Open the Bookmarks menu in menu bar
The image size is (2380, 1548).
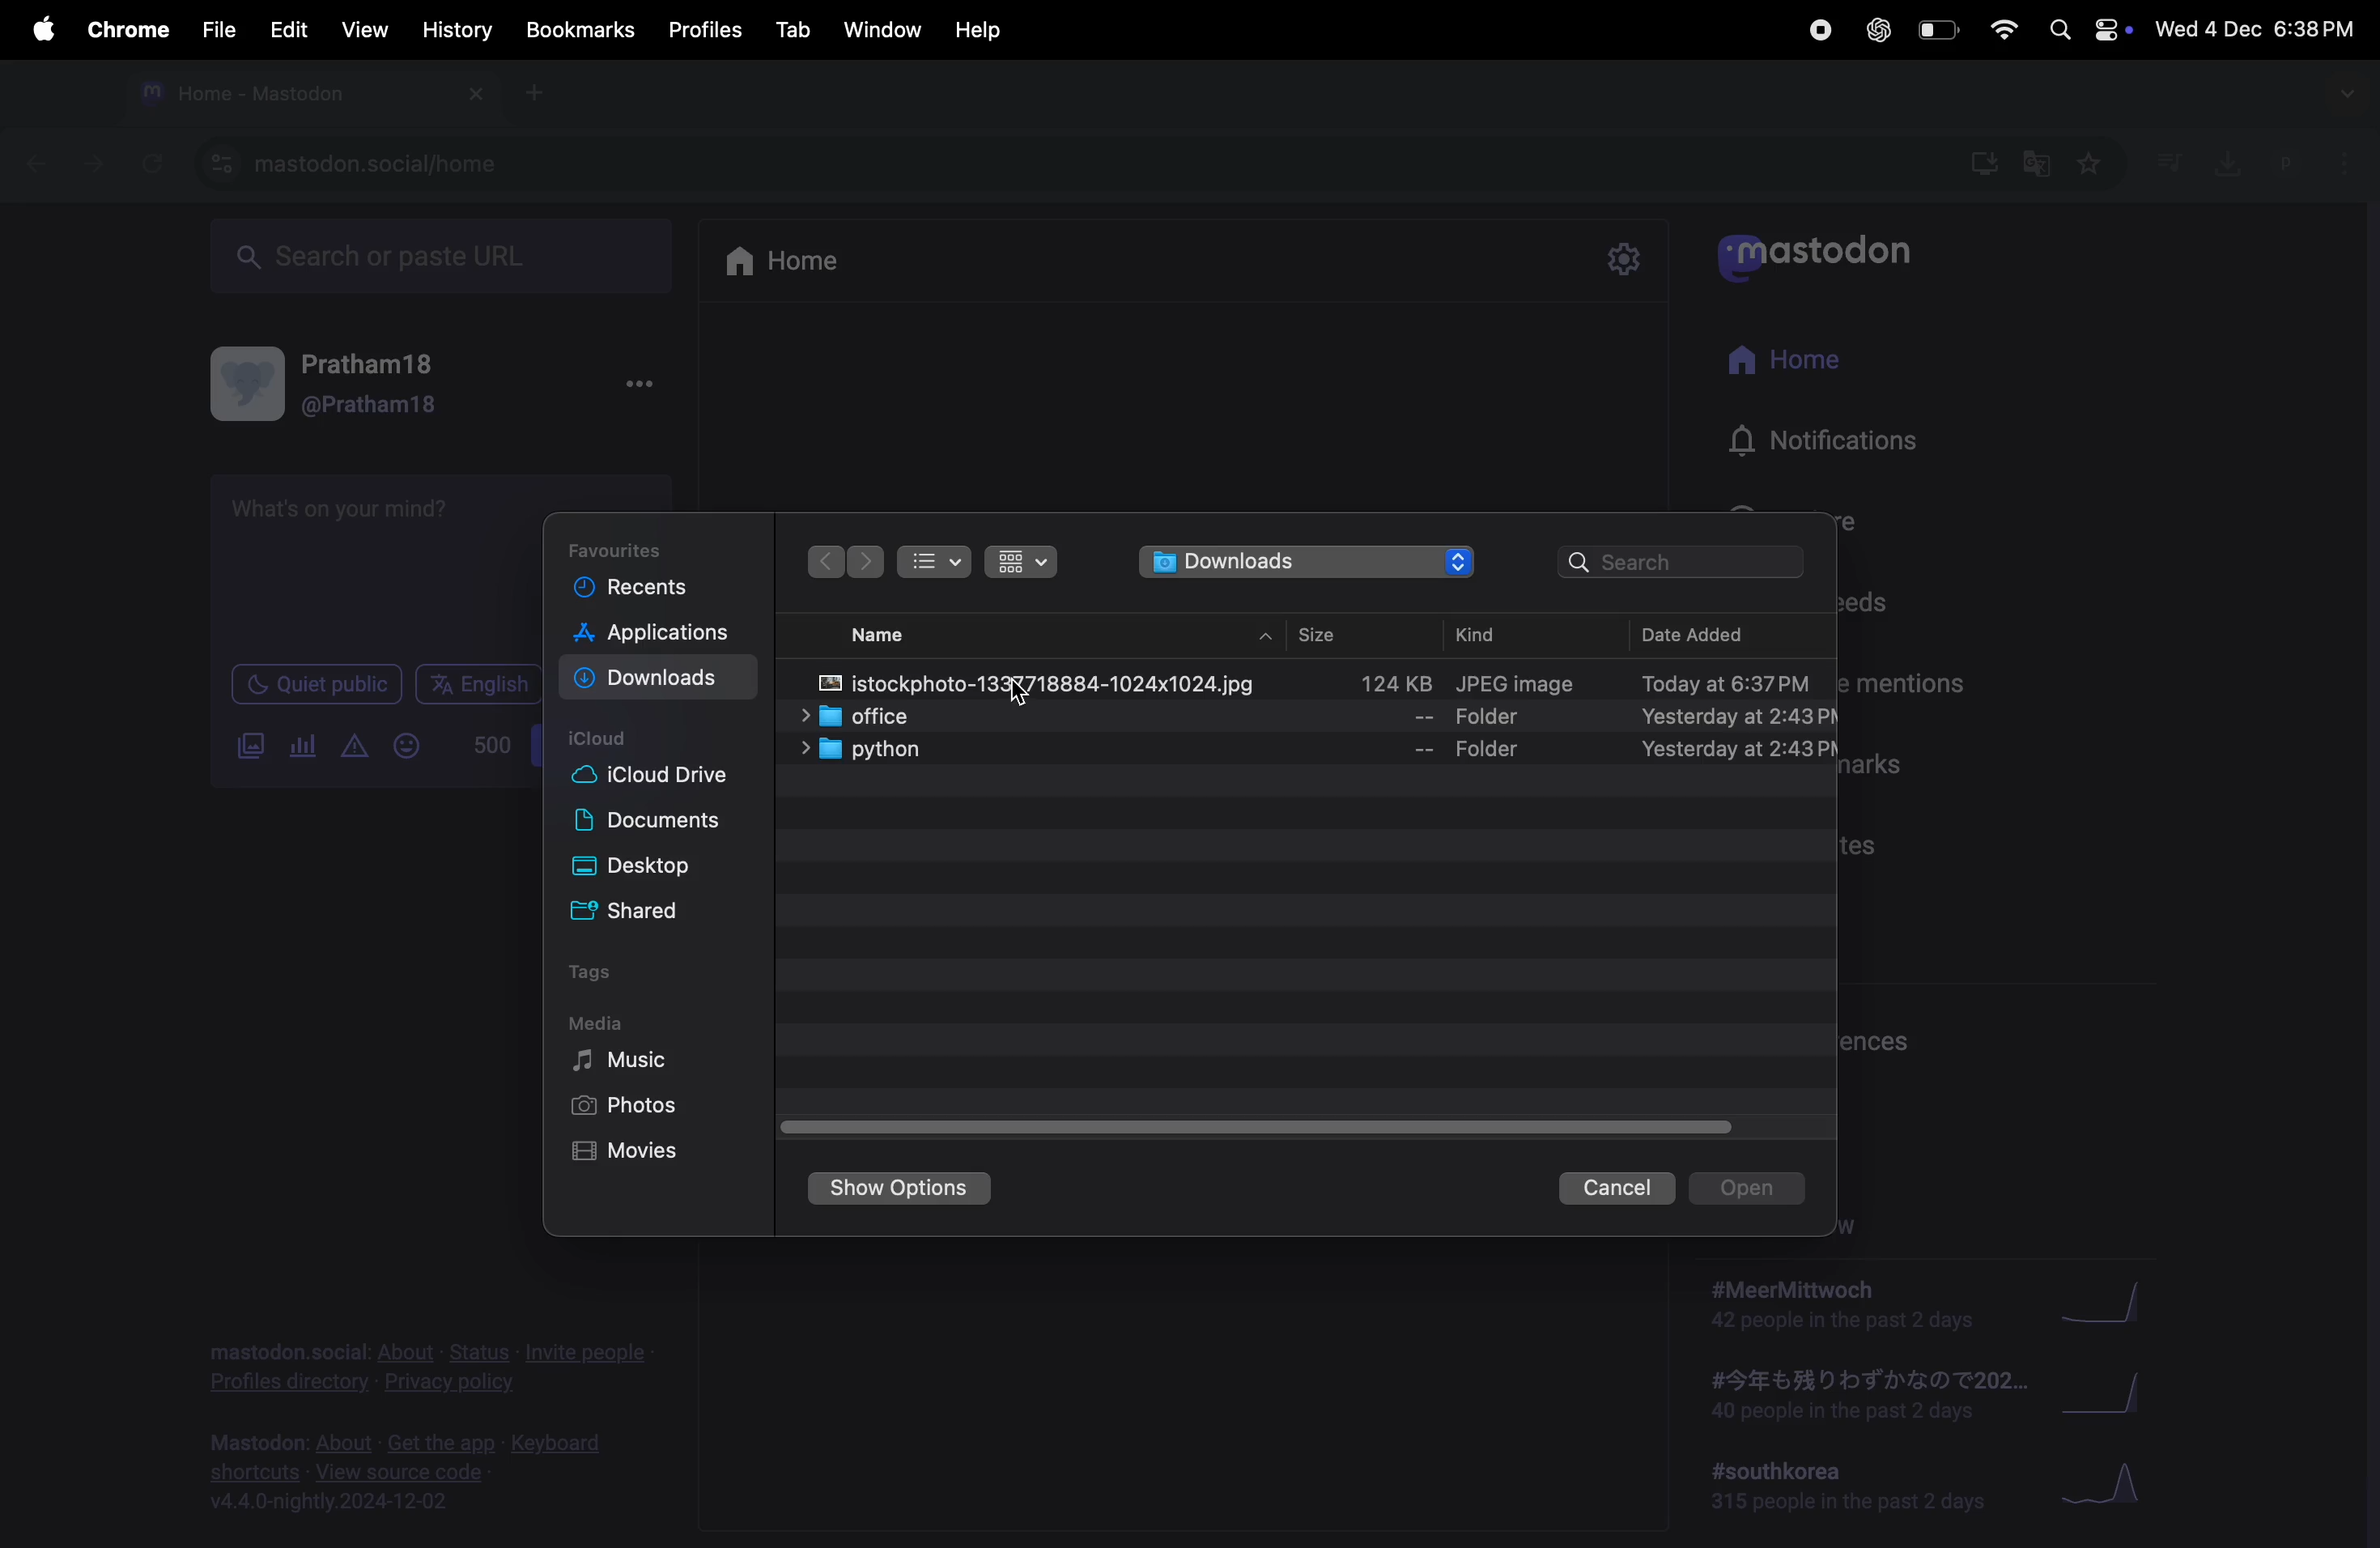point(580,30)
